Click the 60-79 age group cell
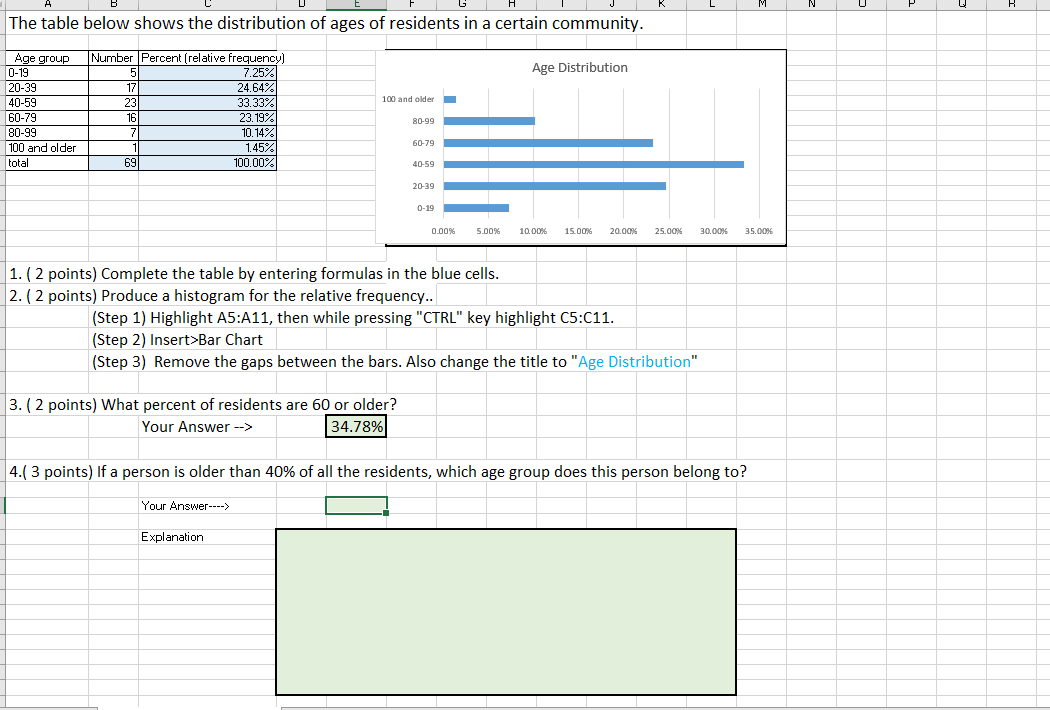1050x710 pixels. pyautogui.click(x=47, y=118)
